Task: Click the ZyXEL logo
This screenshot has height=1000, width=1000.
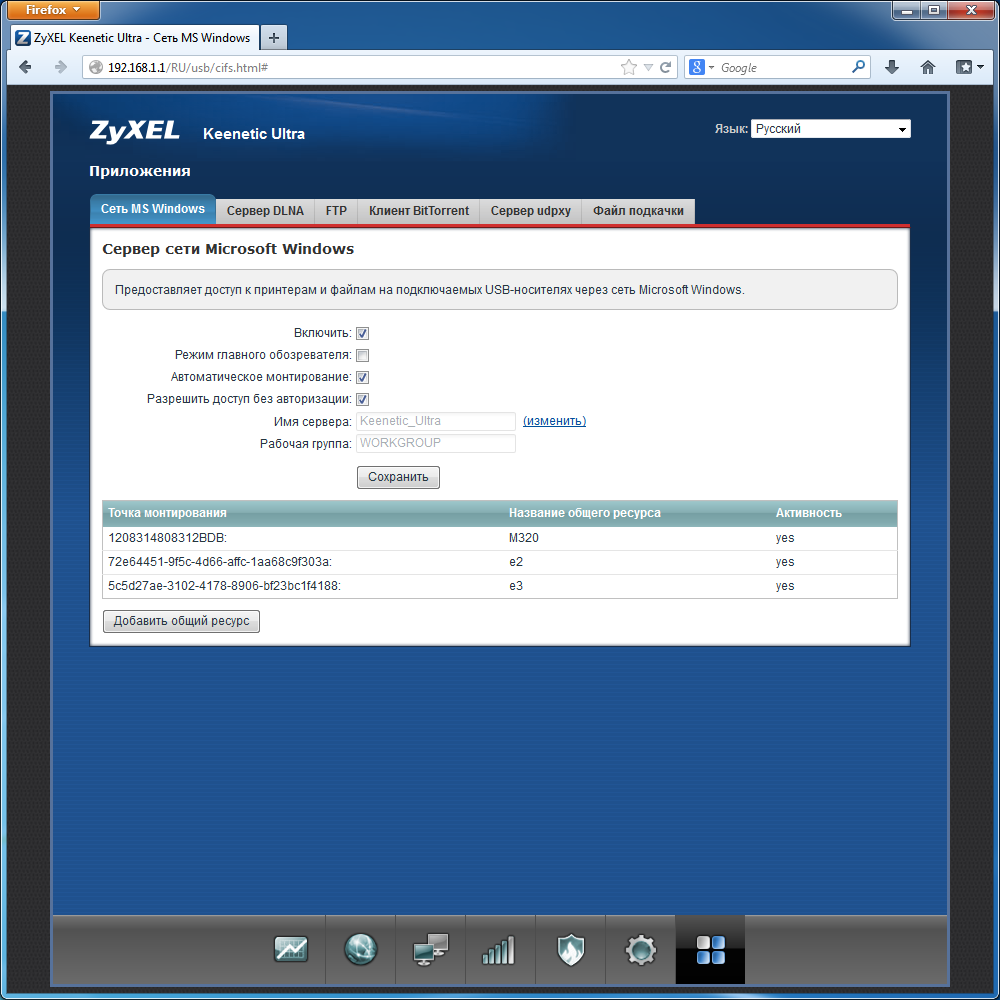Action: pyautogui.click(x=135, y=131)
